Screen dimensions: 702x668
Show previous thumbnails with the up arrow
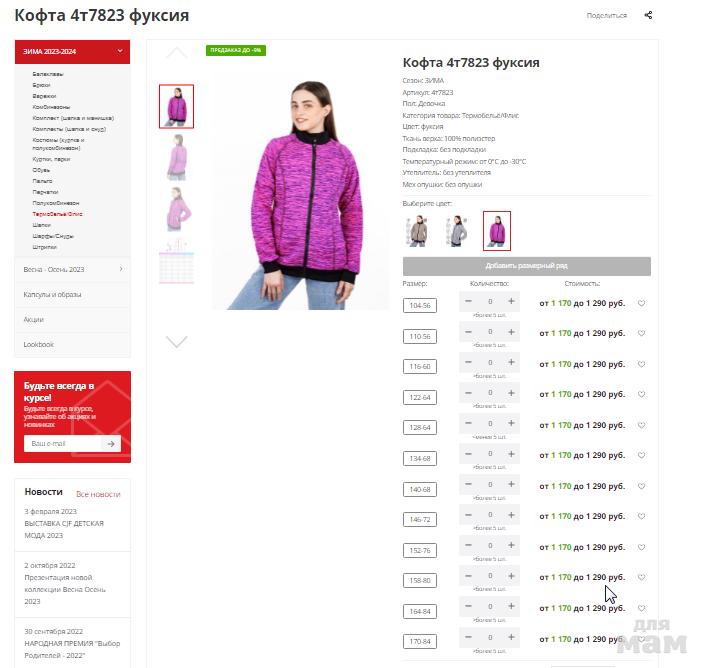click(176, 53)
